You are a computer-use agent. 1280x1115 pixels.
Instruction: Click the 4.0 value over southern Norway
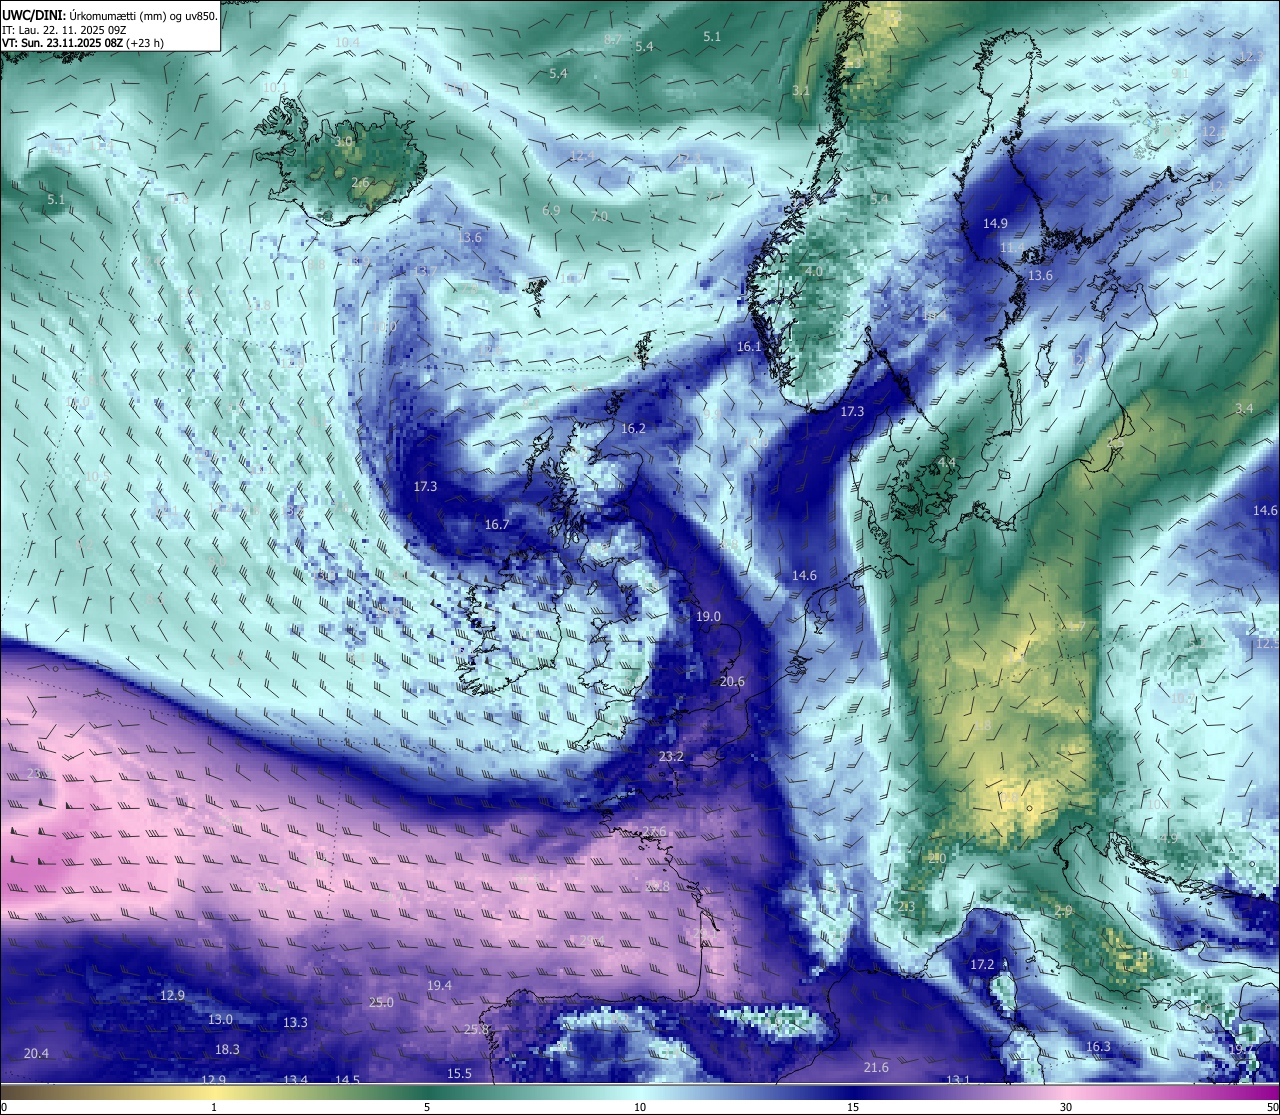coord(814,271)
